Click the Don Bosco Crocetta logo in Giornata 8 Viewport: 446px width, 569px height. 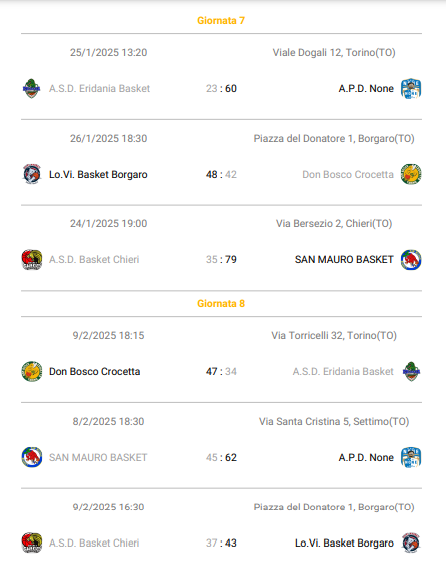click(32, 371)
